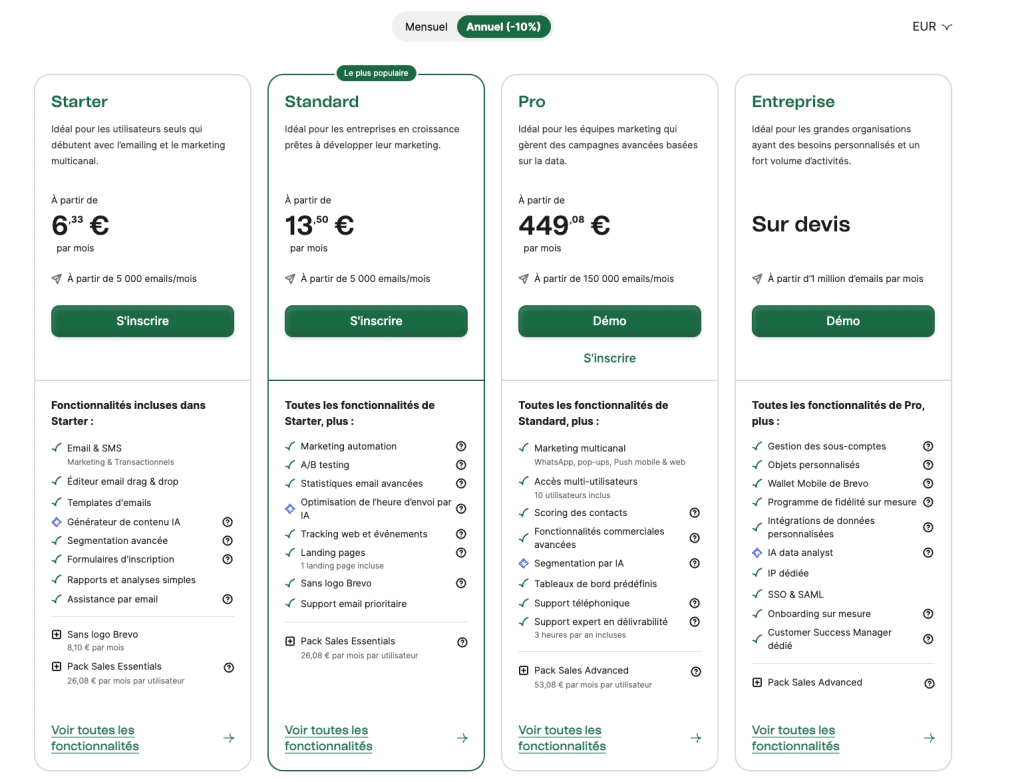
Task: Select Annuel (-10%) billing option
Action: click(x=503, y=27)
